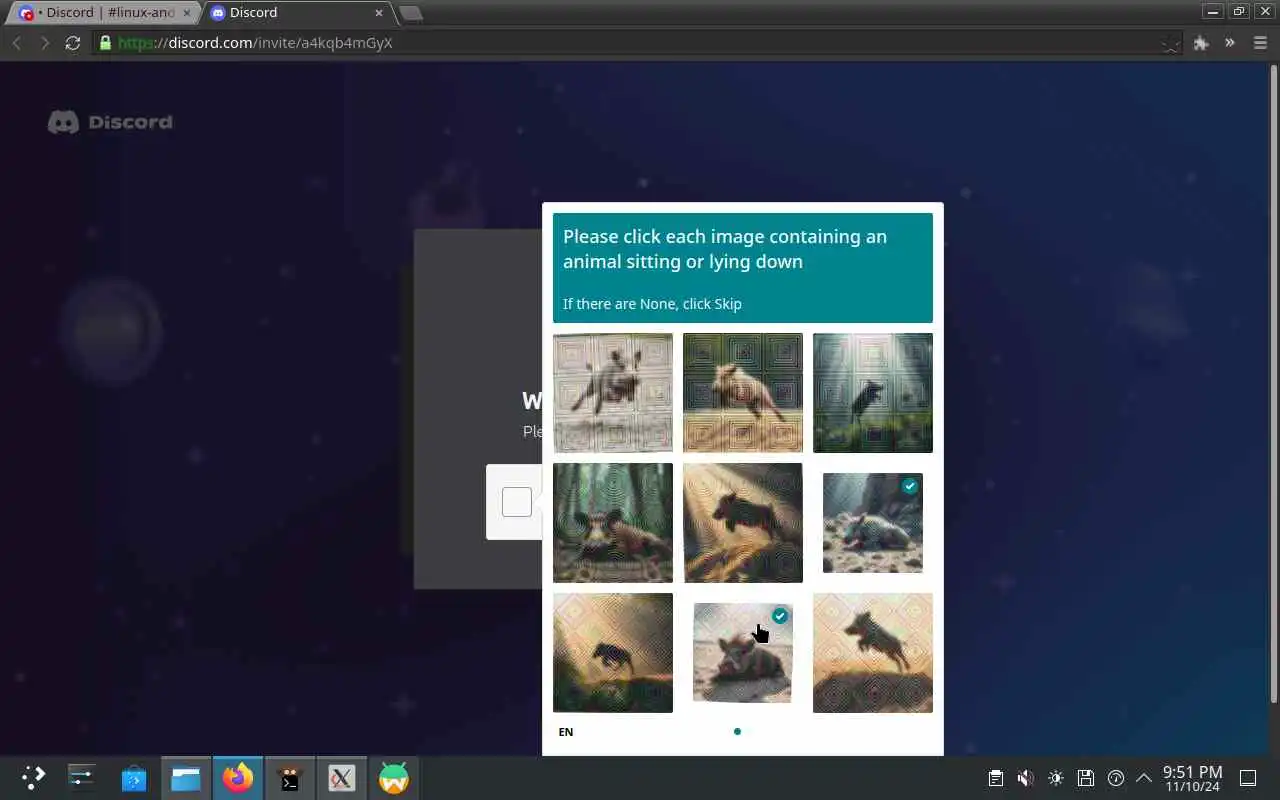The image size is (1280, 800).
Task: Go forward in browser history
Action: pyautogui.click(x=44, y=43)
